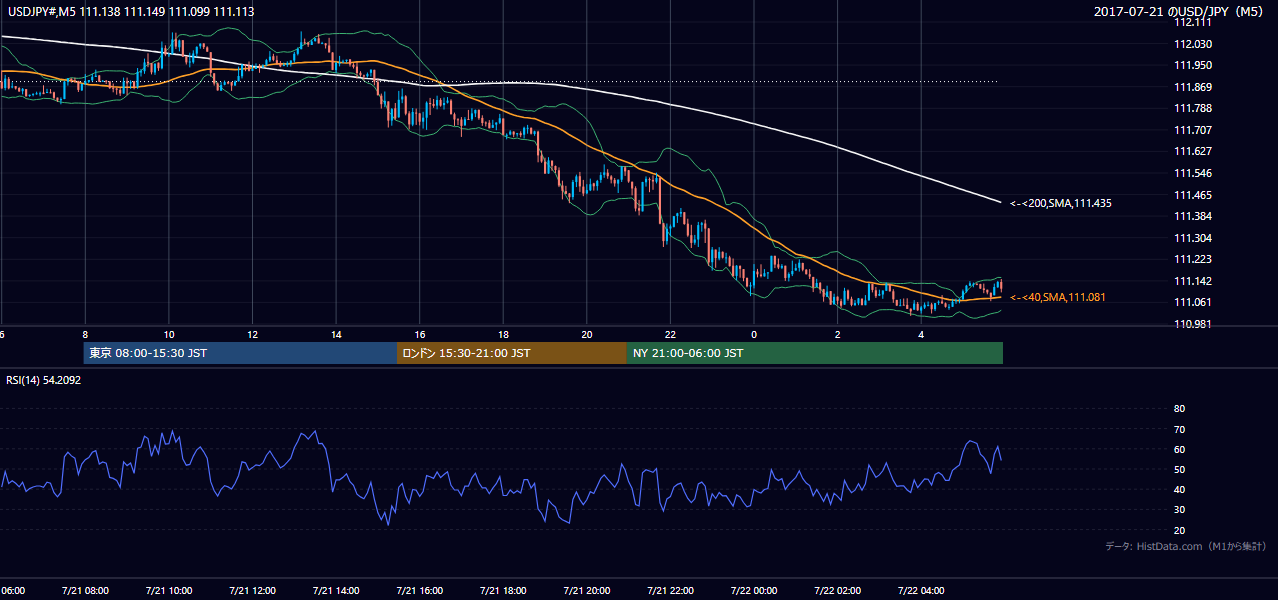Click hour tick 18 under price chart

point(503,335)
